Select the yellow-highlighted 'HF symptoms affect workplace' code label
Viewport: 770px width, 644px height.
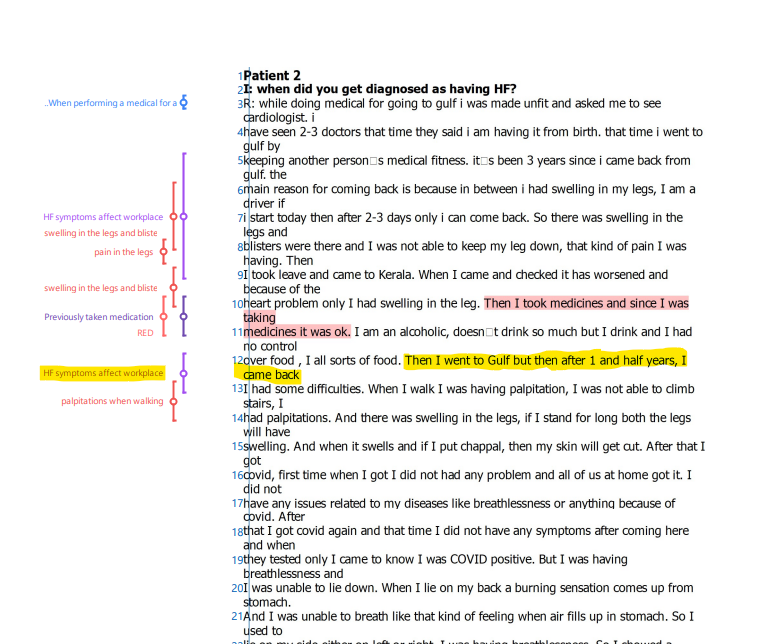(102, 373)
